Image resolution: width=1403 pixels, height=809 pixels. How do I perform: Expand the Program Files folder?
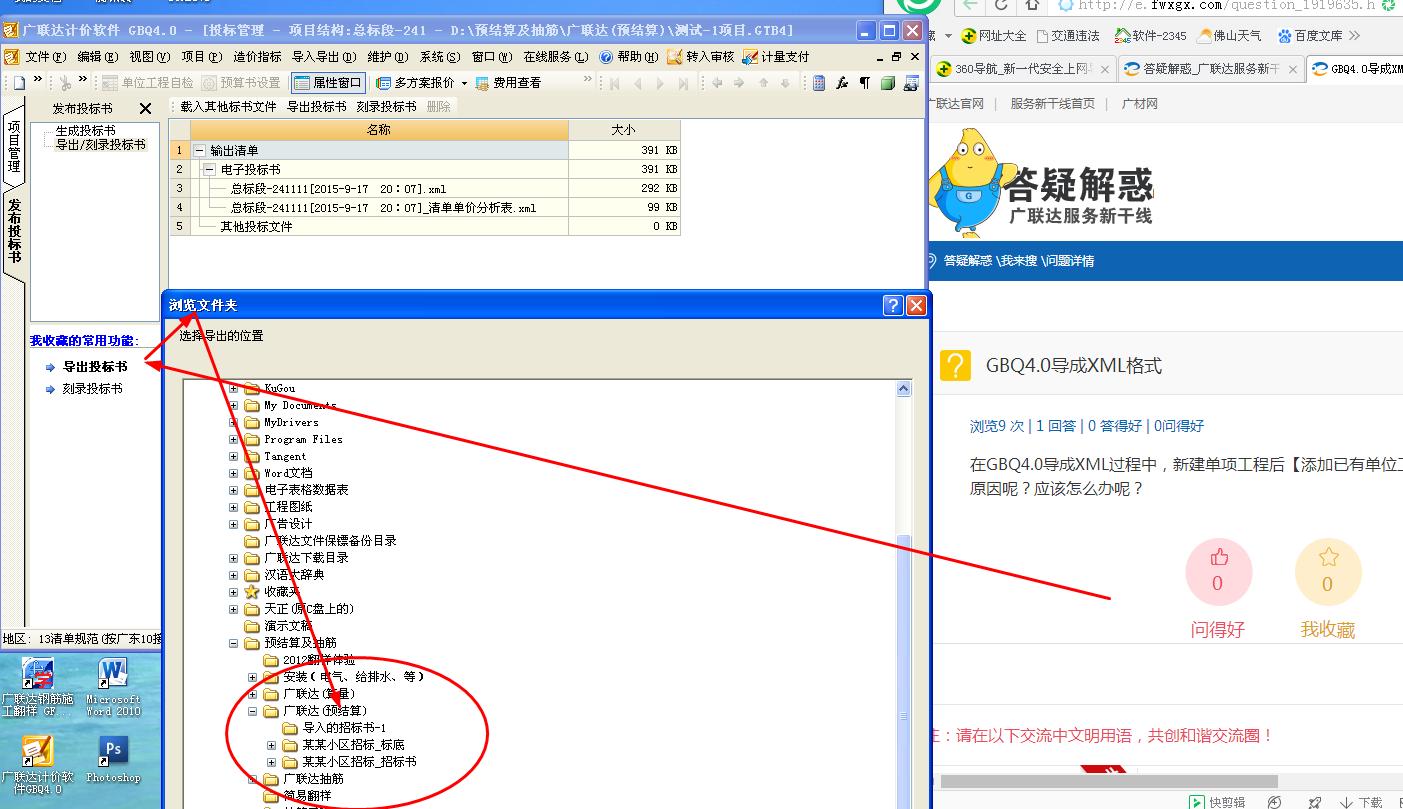(234, 440)
